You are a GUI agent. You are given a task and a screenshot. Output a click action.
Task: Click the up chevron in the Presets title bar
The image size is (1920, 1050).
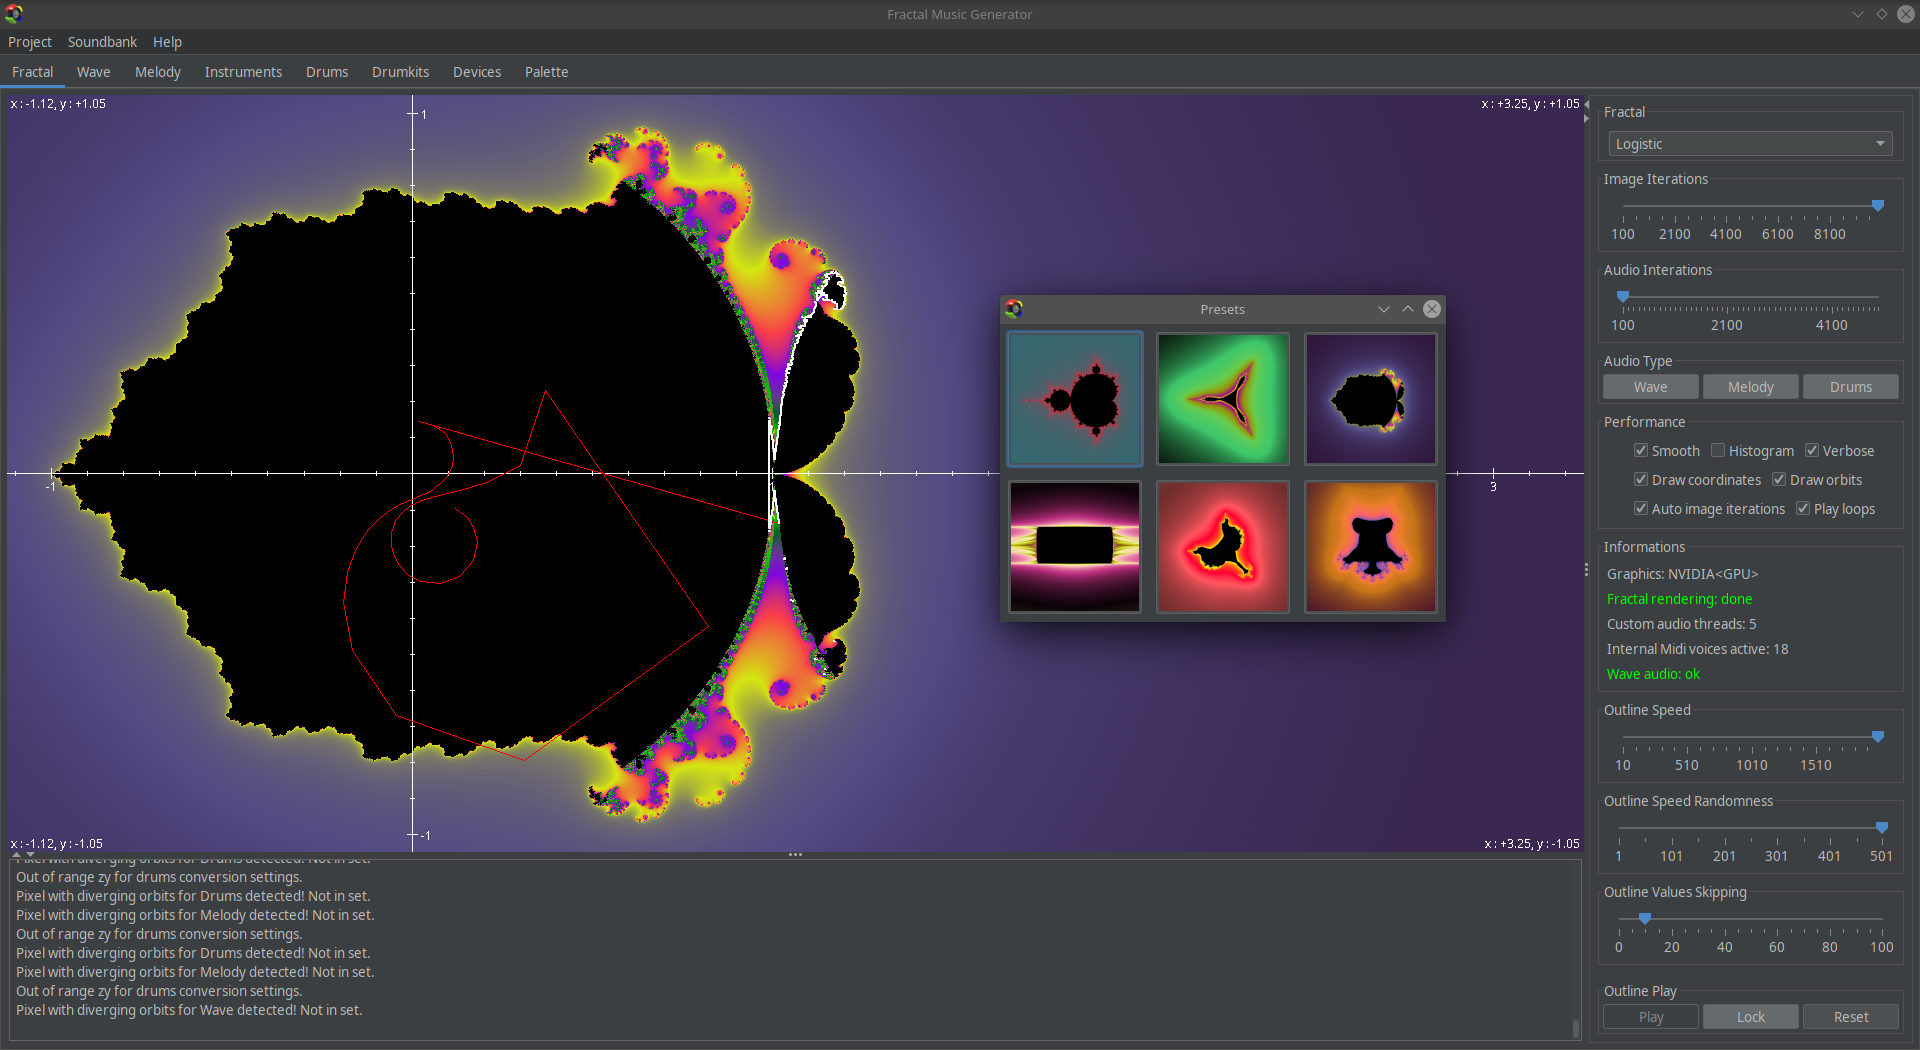(x=1408, y=309)
